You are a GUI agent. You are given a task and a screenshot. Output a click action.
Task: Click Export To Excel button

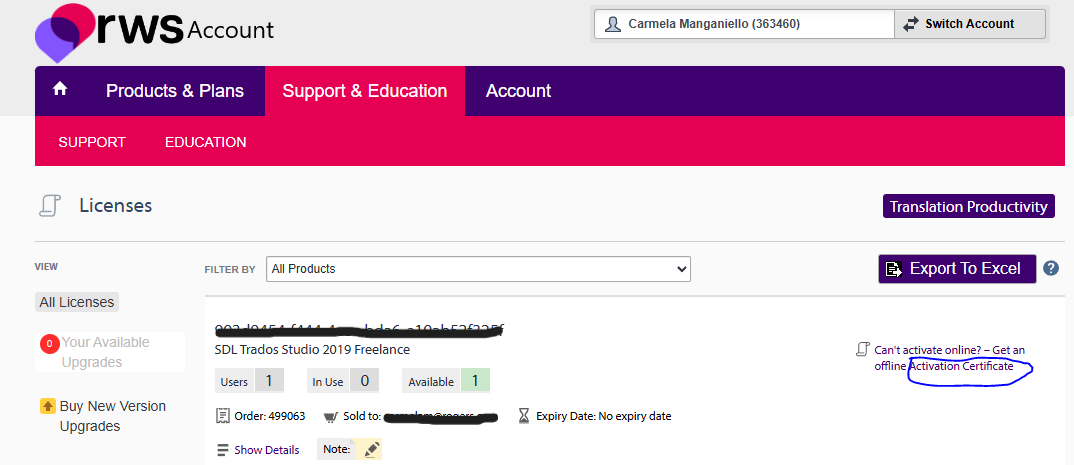(957, 268)
